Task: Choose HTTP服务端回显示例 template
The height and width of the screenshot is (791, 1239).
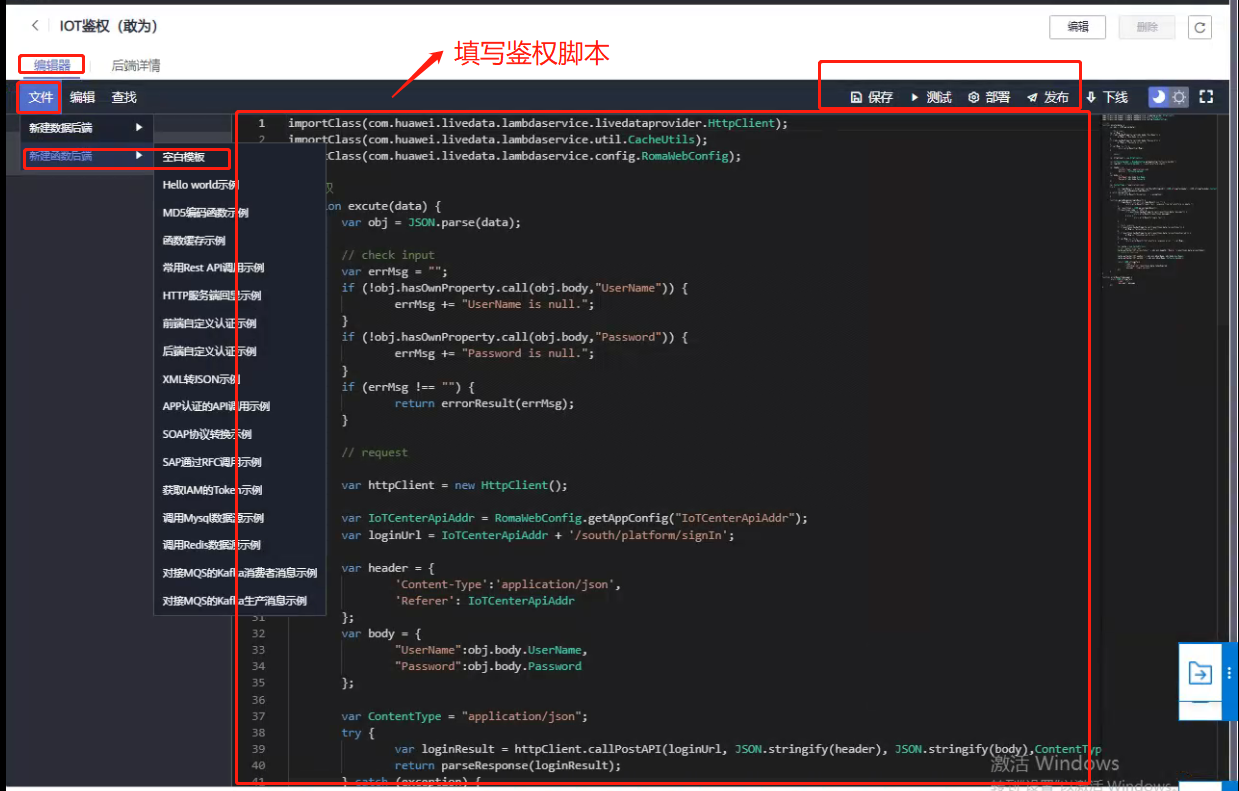Action: pyautogui.click(x=211, y=296)
